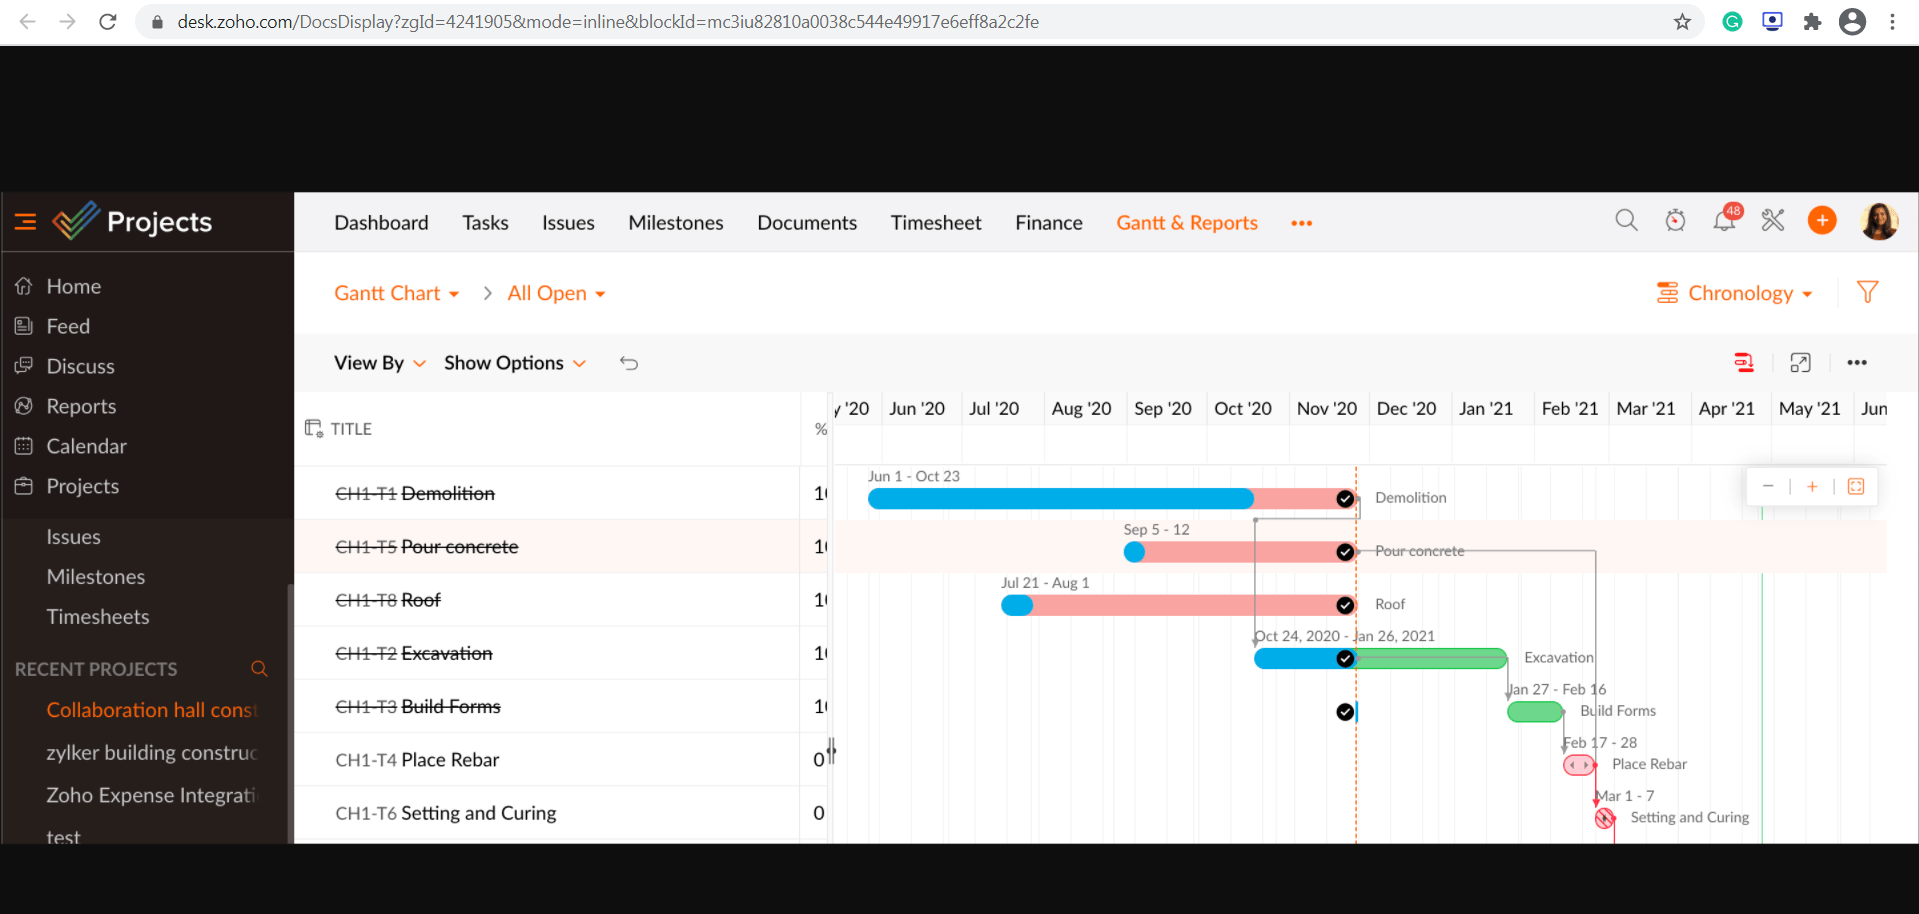Image resolution: width=1919 pixels, height=914 pixels.
Task: Select the Gantt & Reports tab
Action: [1187, 223]
